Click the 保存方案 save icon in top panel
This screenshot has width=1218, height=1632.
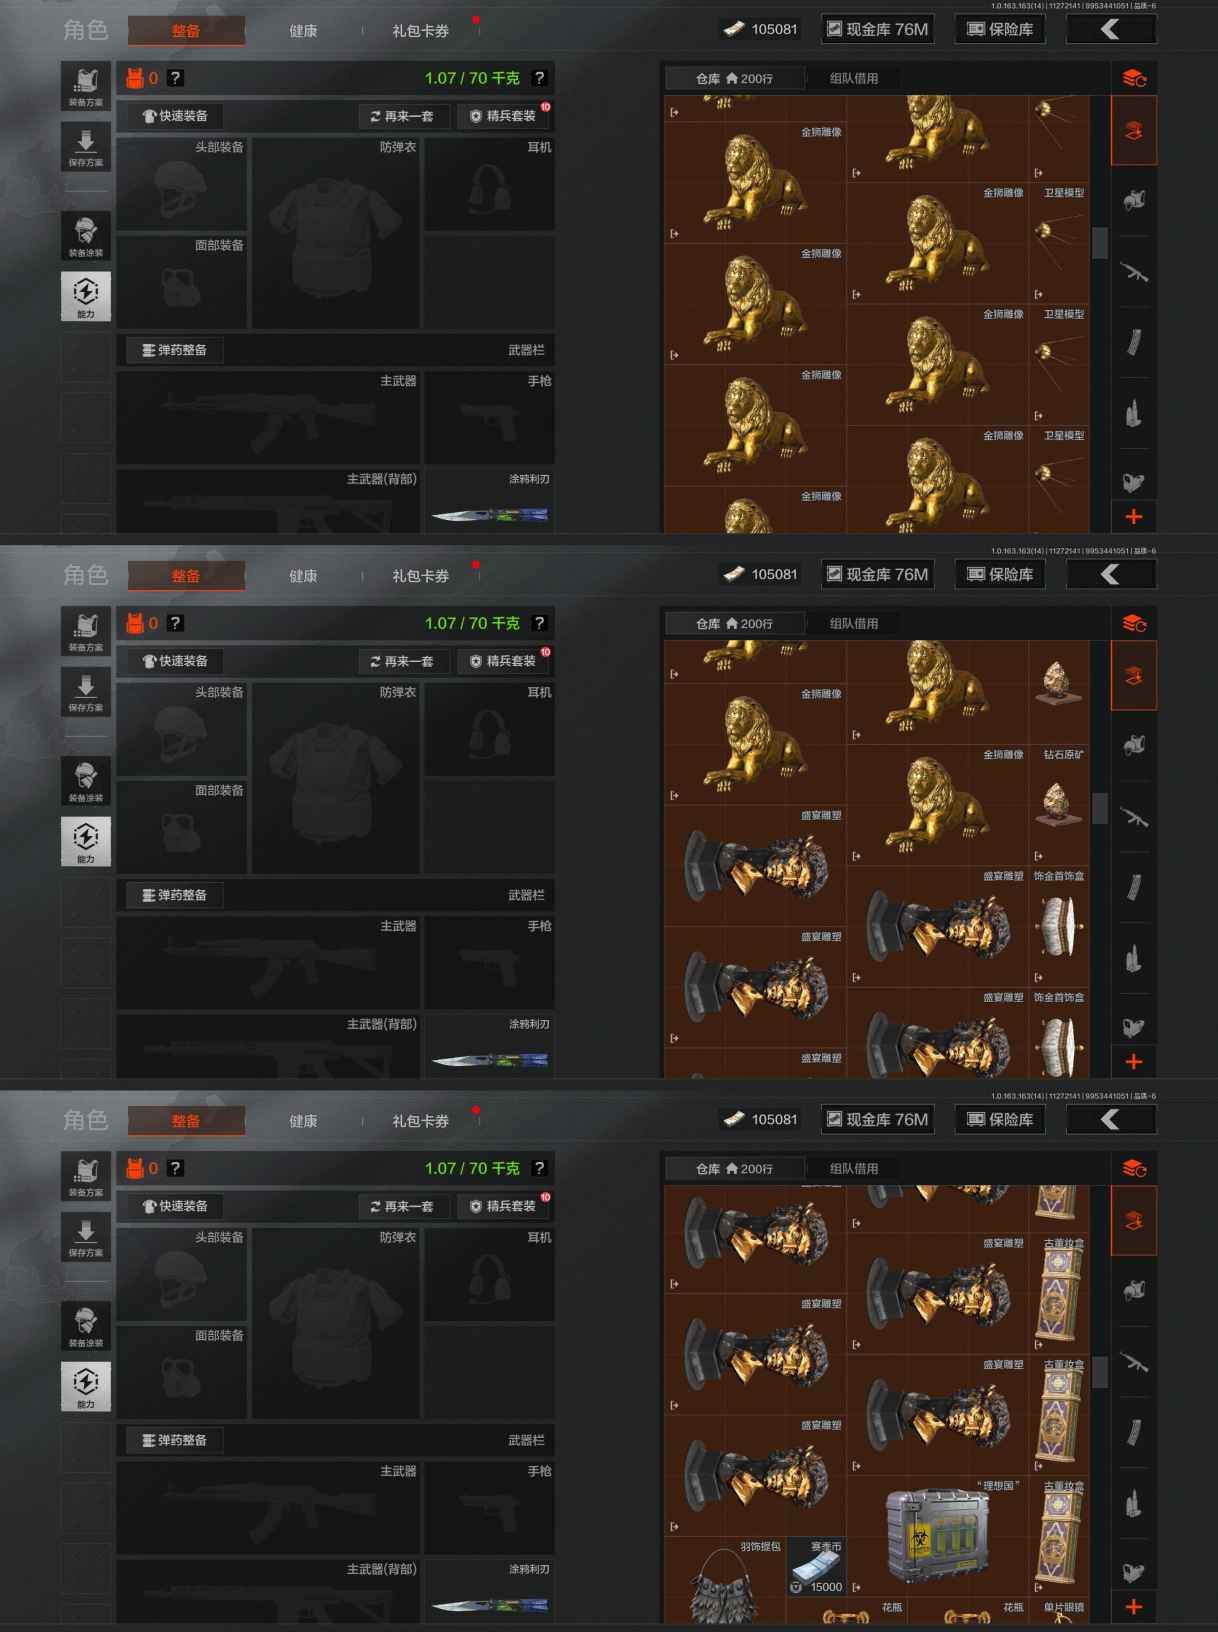click(86, 146)
